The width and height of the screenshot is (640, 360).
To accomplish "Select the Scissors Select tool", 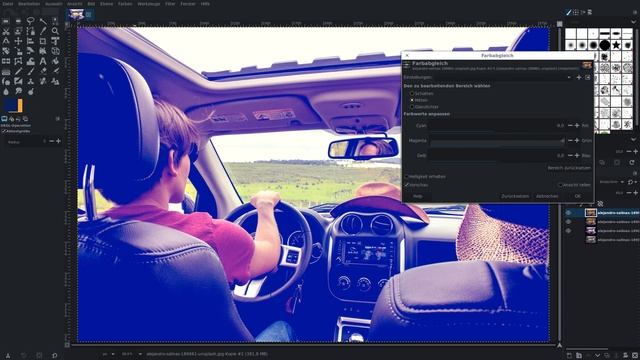I will click(x=6, y=31).
